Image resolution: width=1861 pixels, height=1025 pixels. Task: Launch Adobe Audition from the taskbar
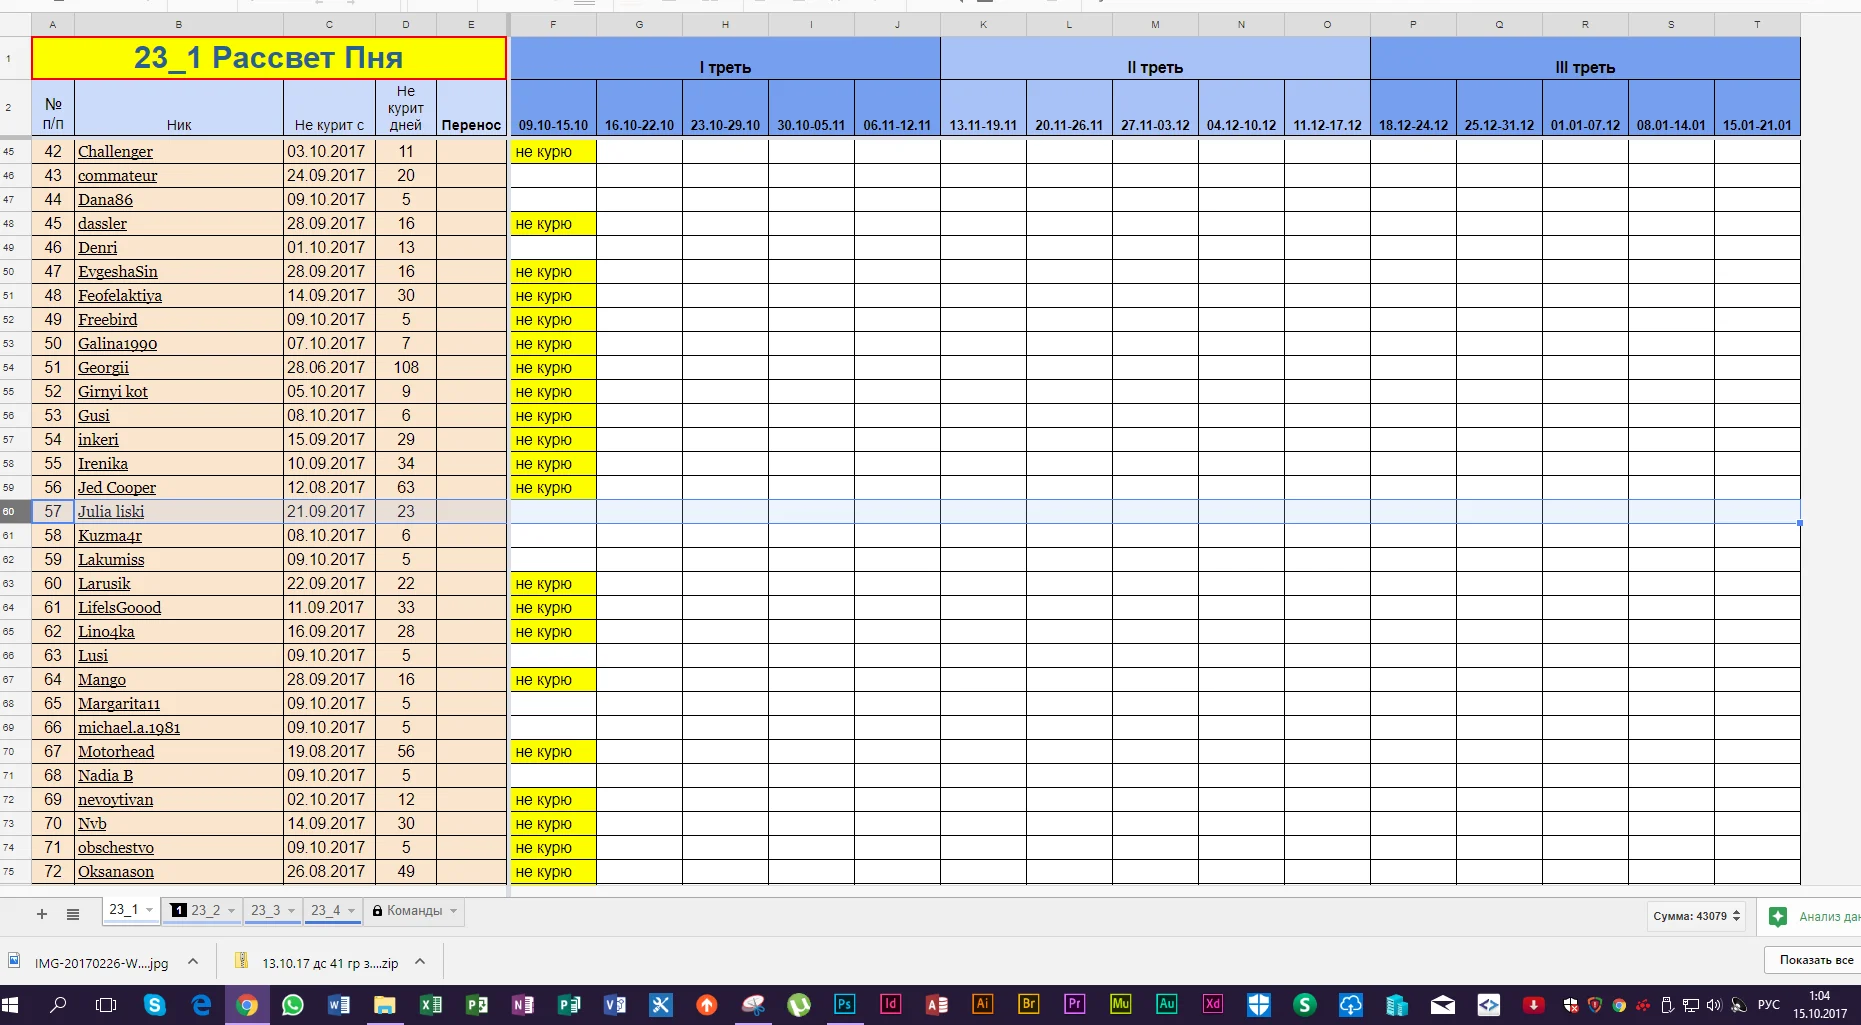(1167, 1005)
